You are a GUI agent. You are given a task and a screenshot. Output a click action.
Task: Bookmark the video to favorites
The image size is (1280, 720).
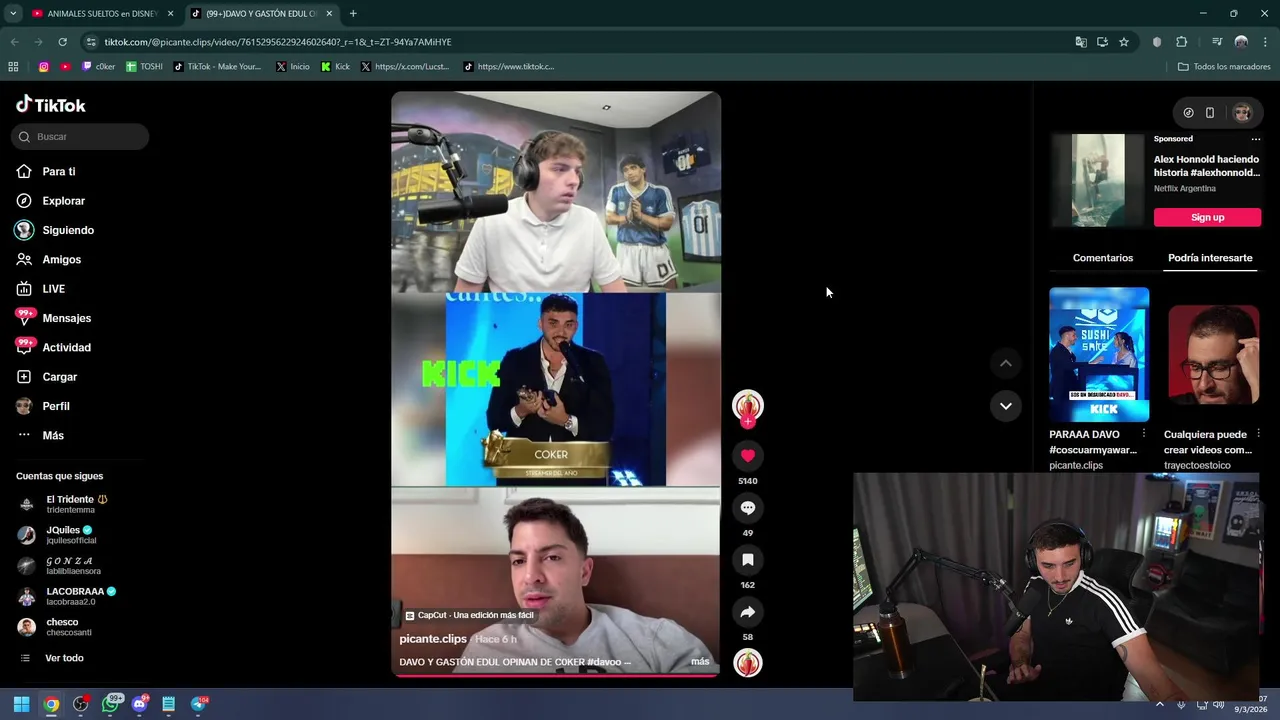coord(748,560)
